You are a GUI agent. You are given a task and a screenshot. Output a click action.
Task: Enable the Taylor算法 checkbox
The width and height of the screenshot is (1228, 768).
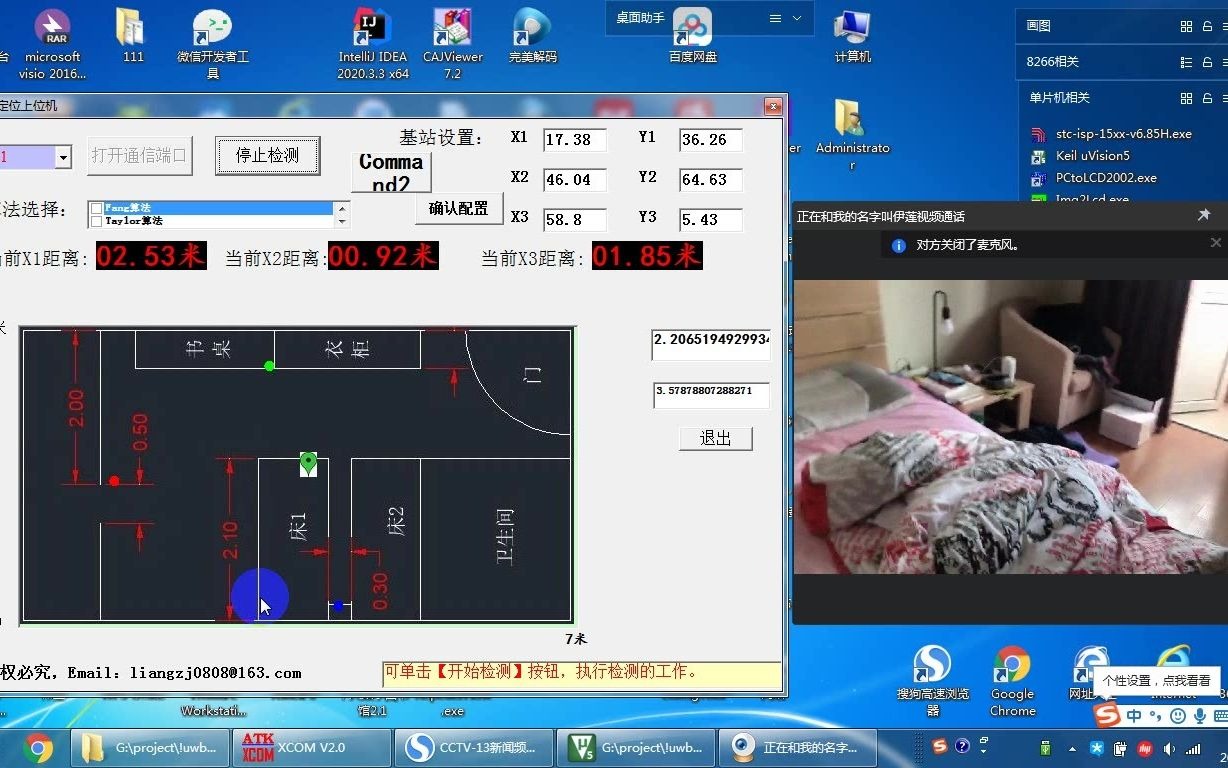click(96, 220)
